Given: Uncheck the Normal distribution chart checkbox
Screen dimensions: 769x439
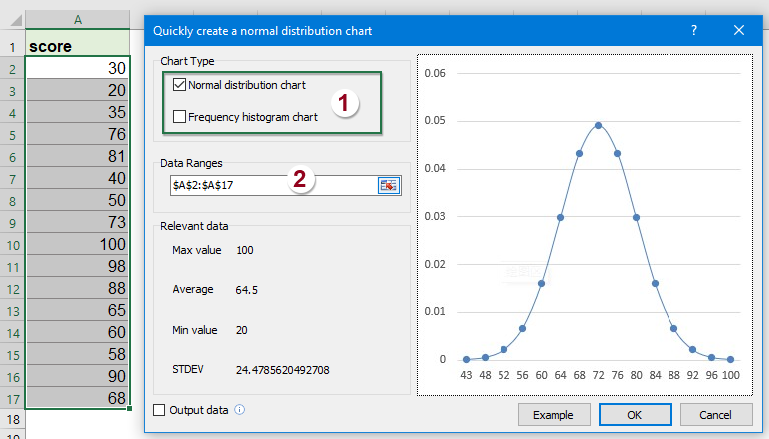Looking at the screenshot, I should click(180, 86).
